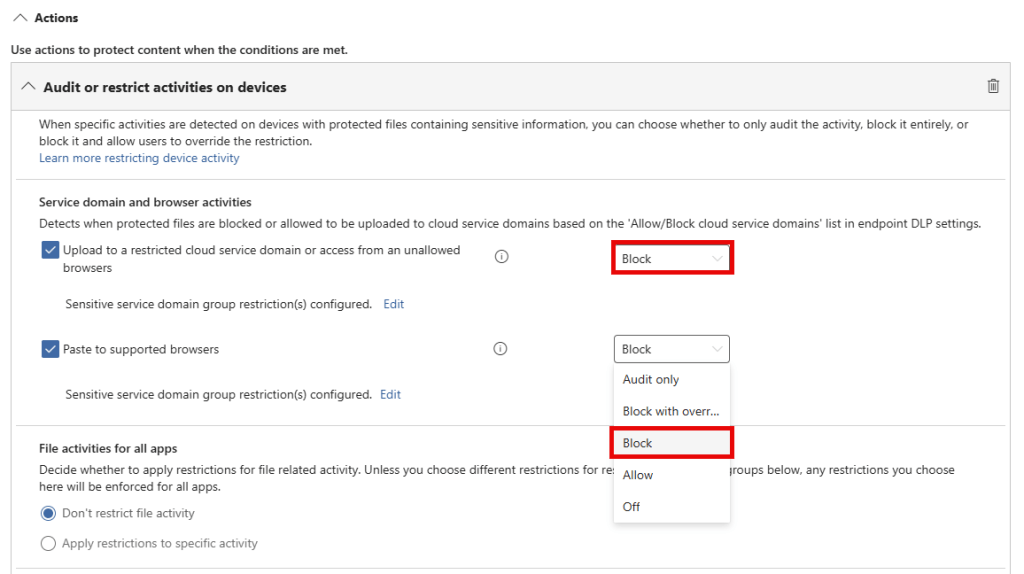Select Don't restrict file activity radio button
1024x574 pixels.
coord(48,513)
